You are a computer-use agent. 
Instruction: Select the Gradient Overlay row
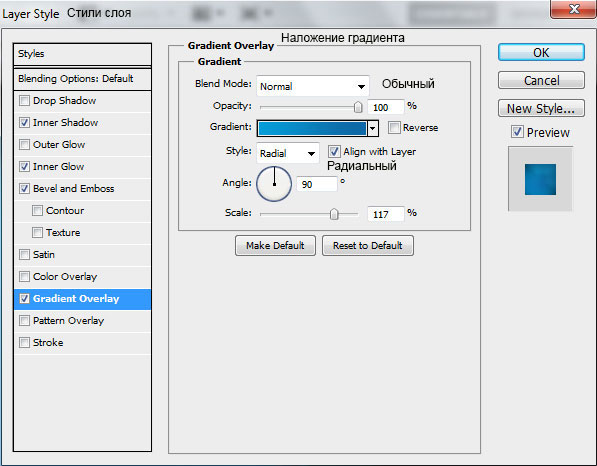click(82, 299)
